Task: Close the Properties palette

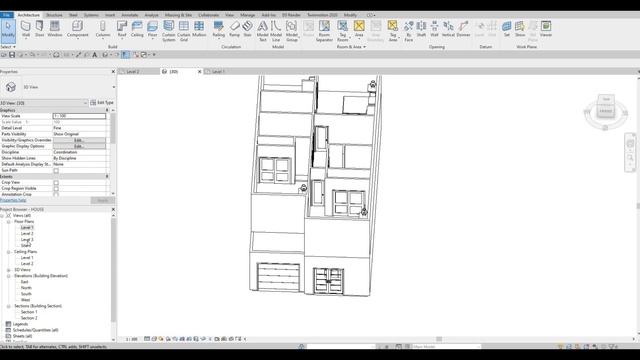Action: 113,71
